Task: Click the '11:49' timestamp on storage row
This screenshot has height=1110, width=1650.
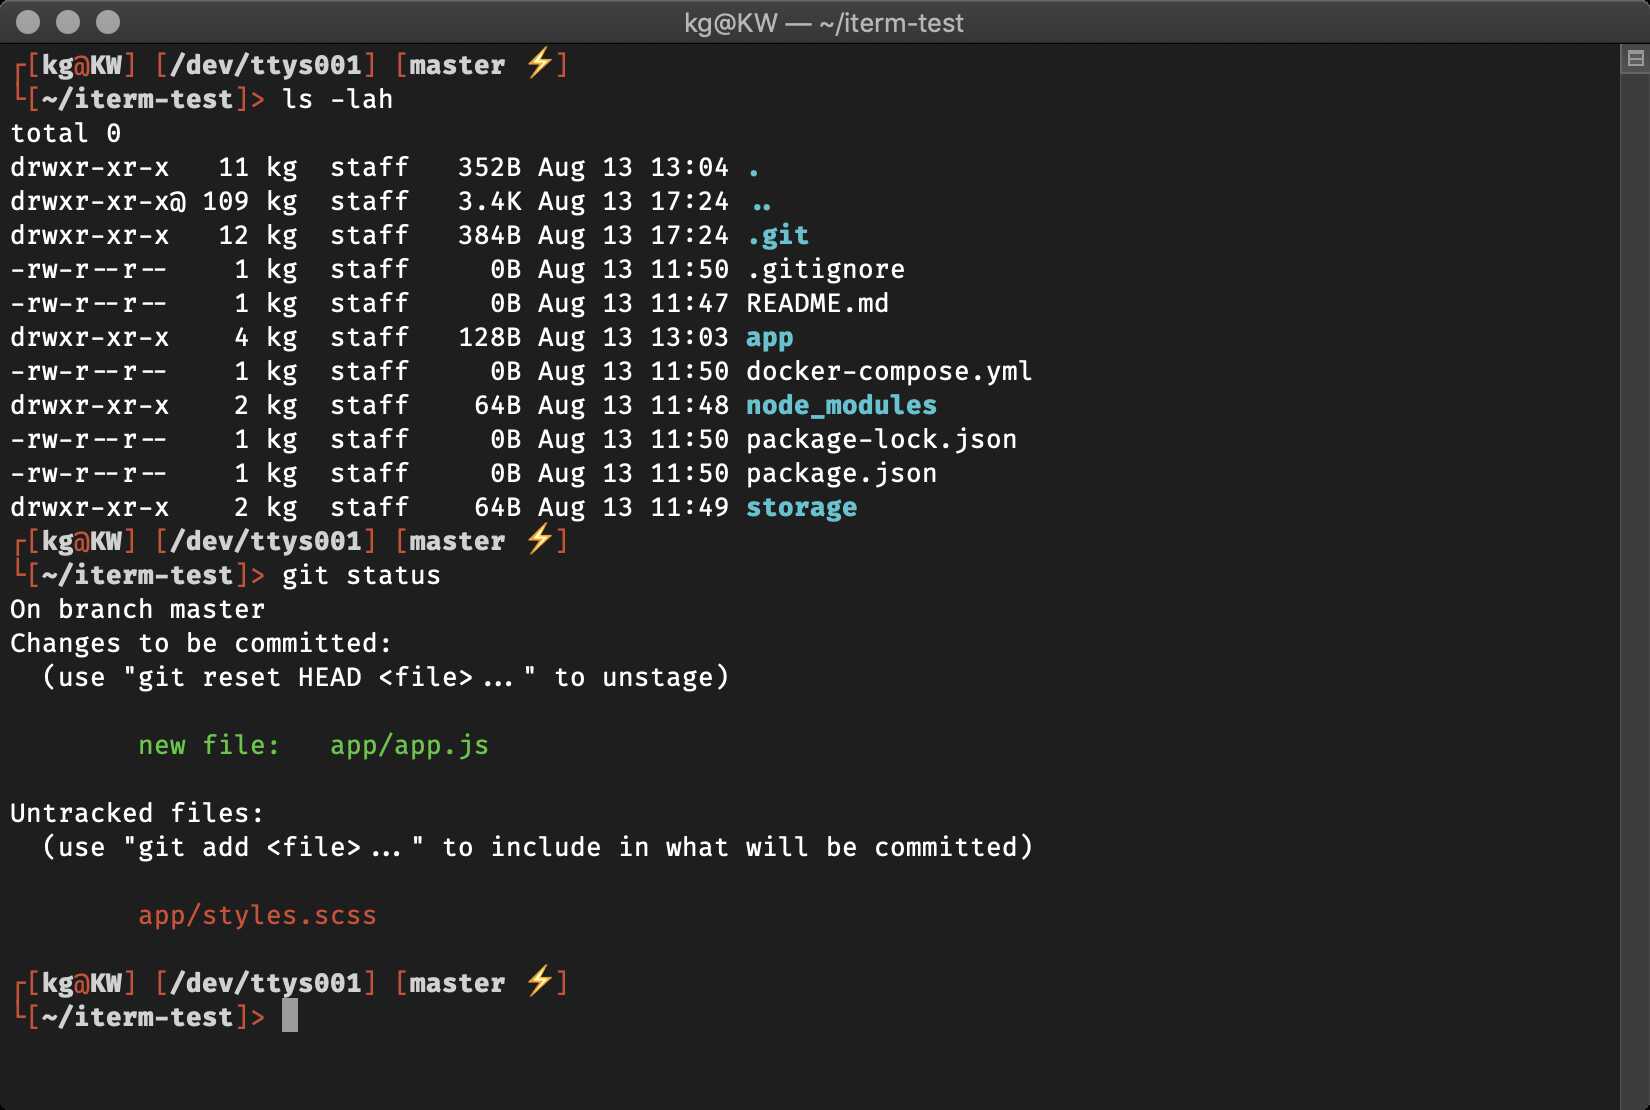Action: tap(690, 507)
